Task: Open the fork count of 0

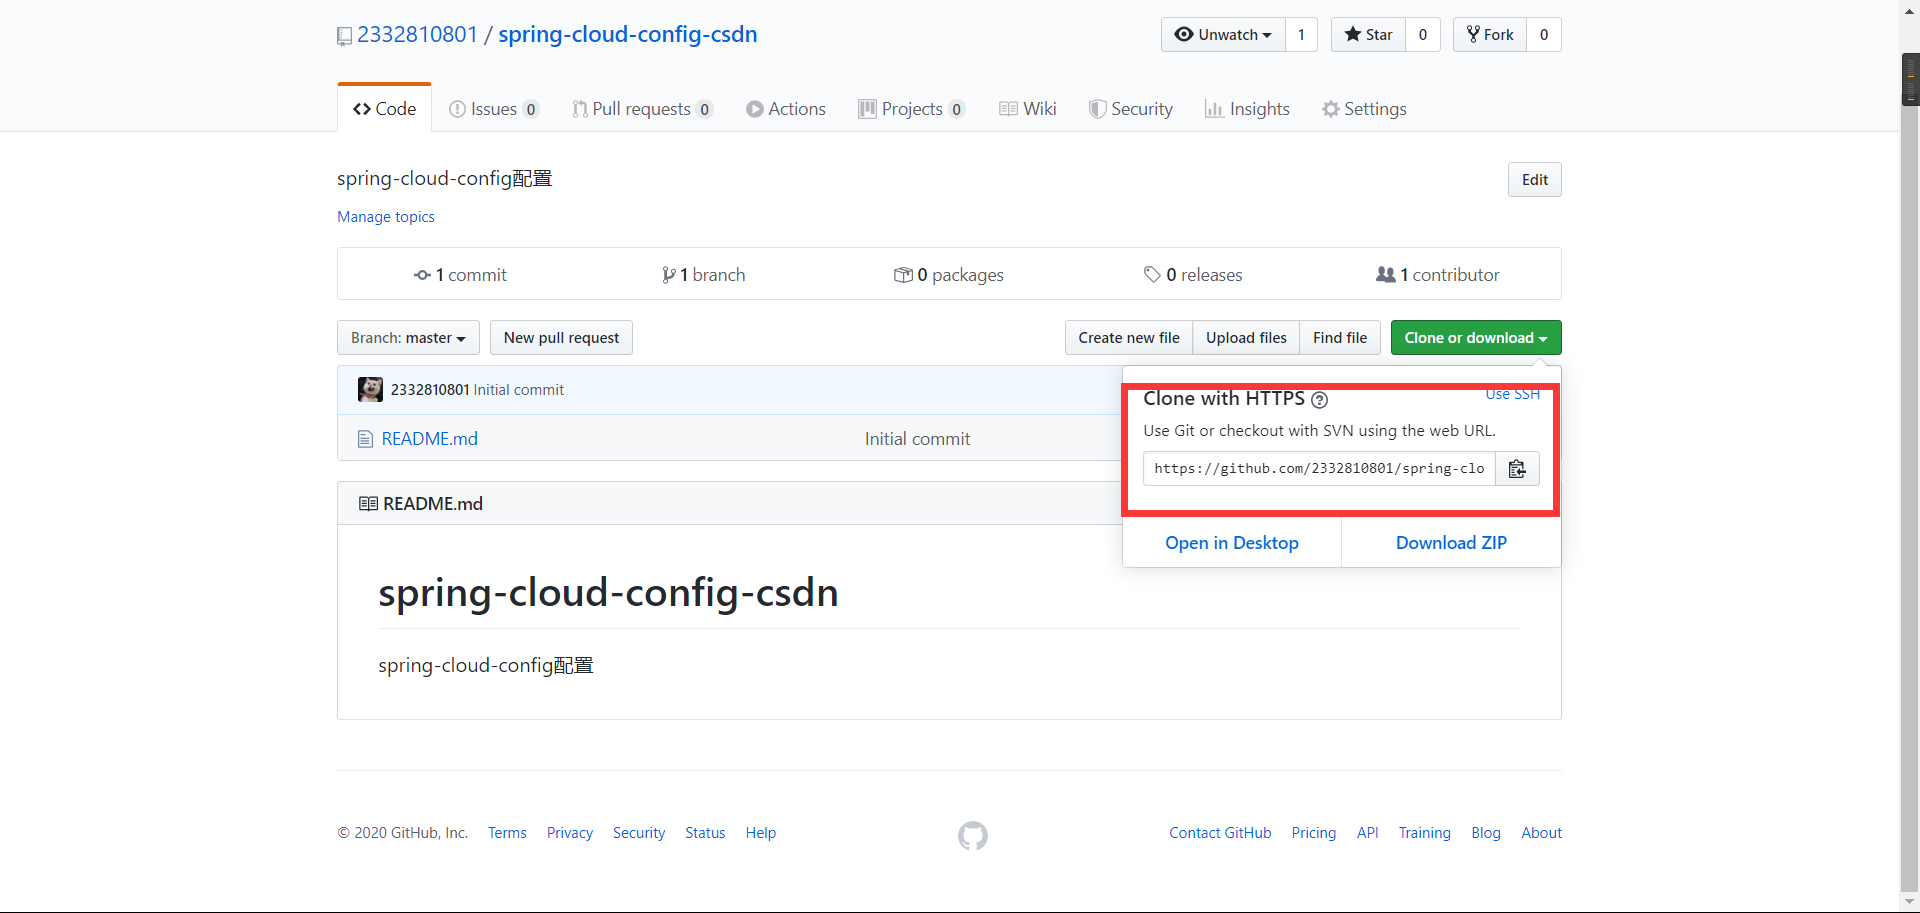Action: tap(1544, 35)
